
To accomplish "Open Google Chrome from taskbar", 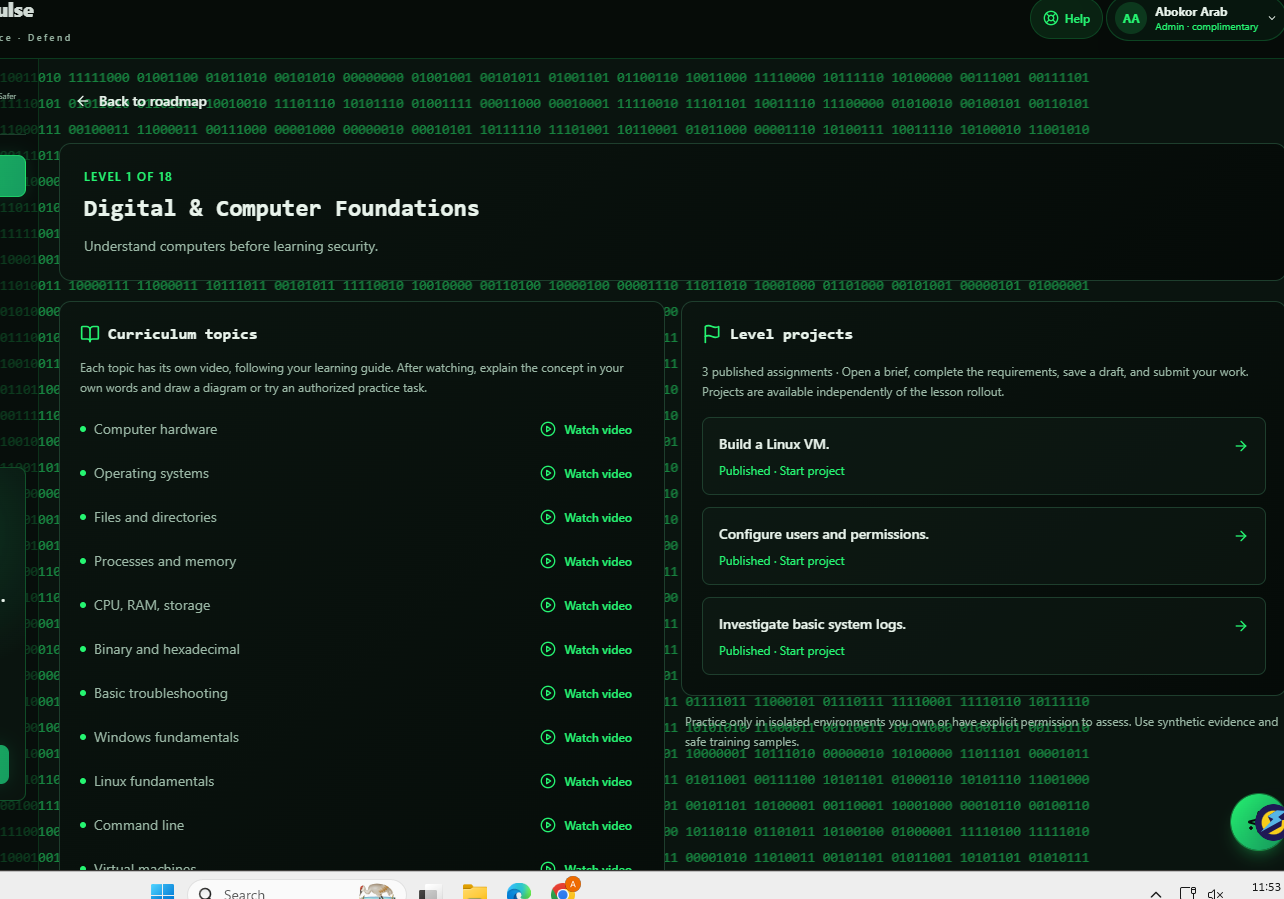I will [x=563, y=891].
